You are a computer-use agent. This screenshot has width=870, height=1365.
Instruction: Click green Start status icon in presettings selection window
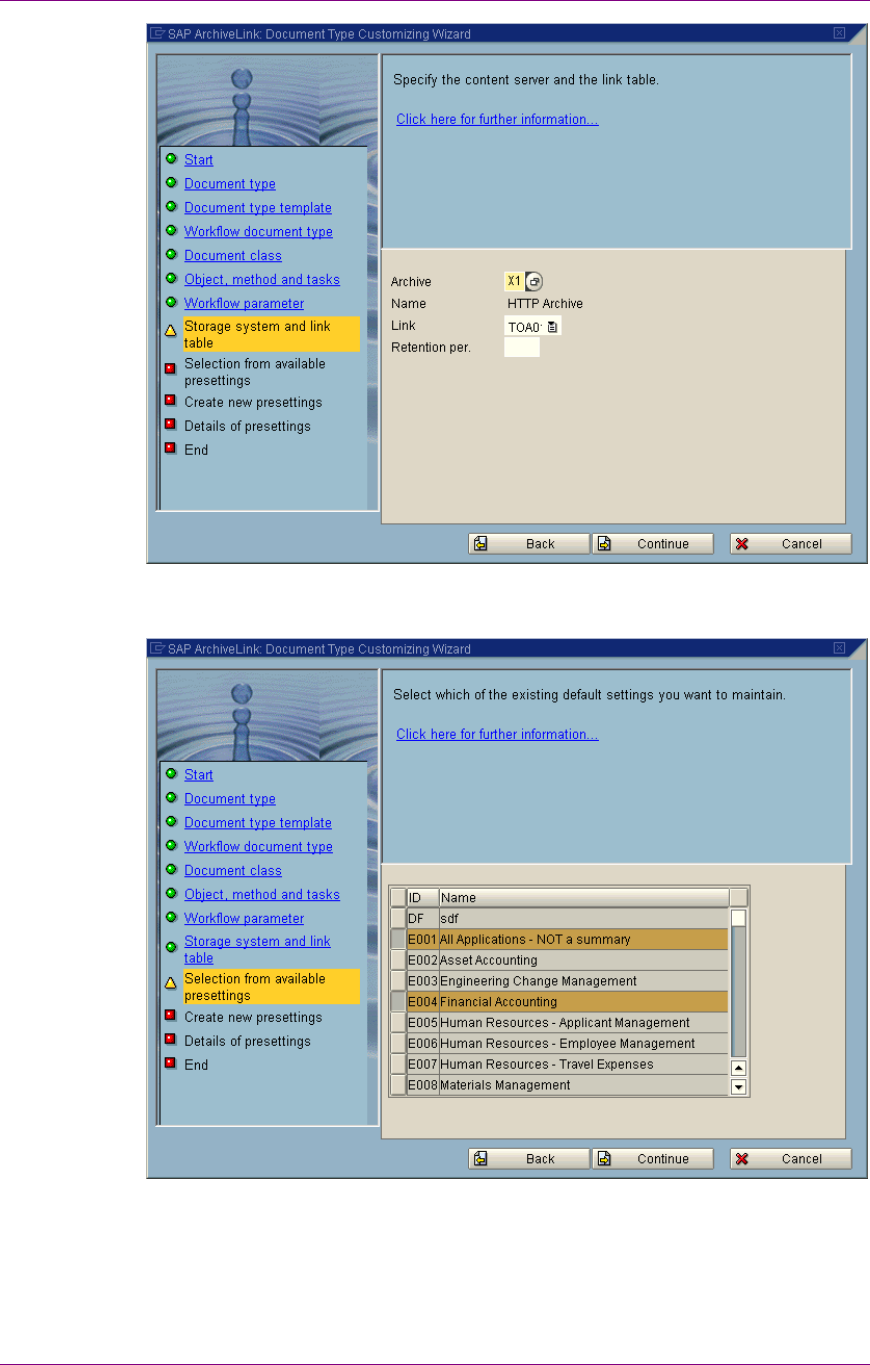[171, 774]
